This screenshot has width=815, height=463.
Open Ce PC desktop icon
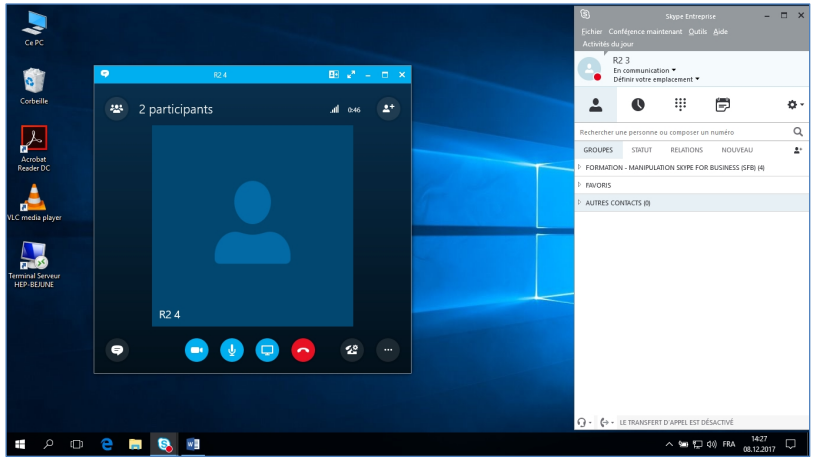tap(34, 28)
